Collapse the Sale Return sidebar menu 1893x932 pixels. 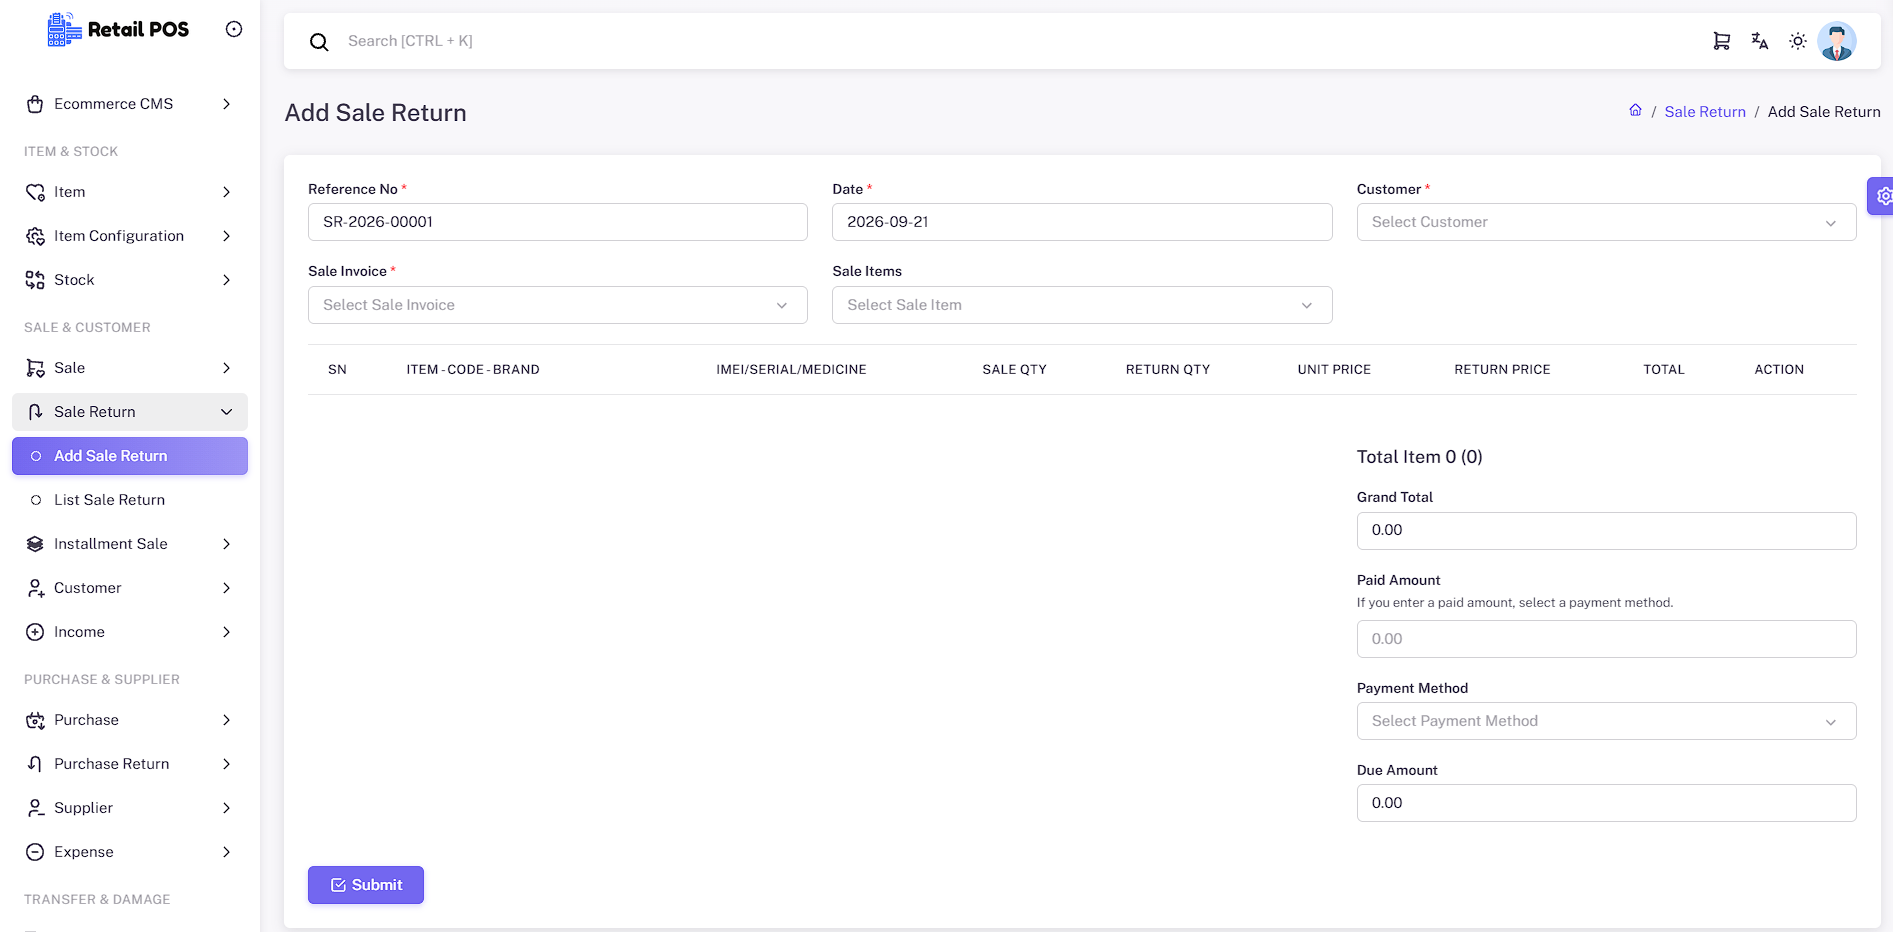pos(130,412)
